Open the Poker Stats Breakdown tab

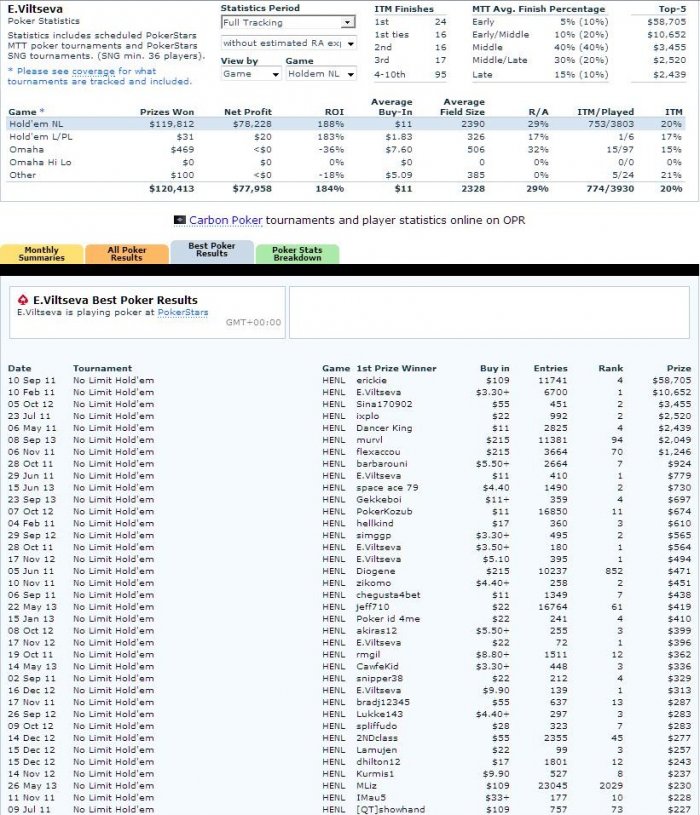click(x=297, y=254)
